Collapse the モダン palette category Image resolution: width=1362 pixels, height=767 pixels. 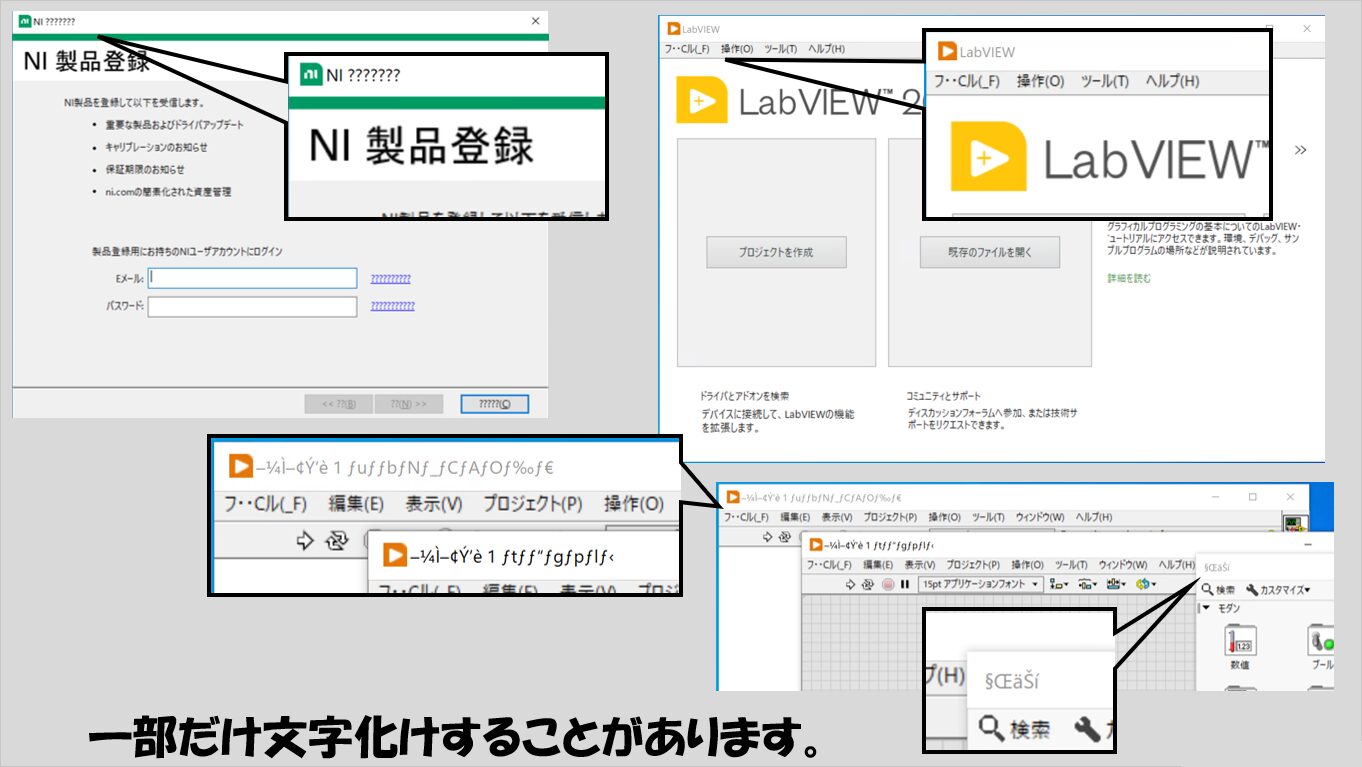1205,608
